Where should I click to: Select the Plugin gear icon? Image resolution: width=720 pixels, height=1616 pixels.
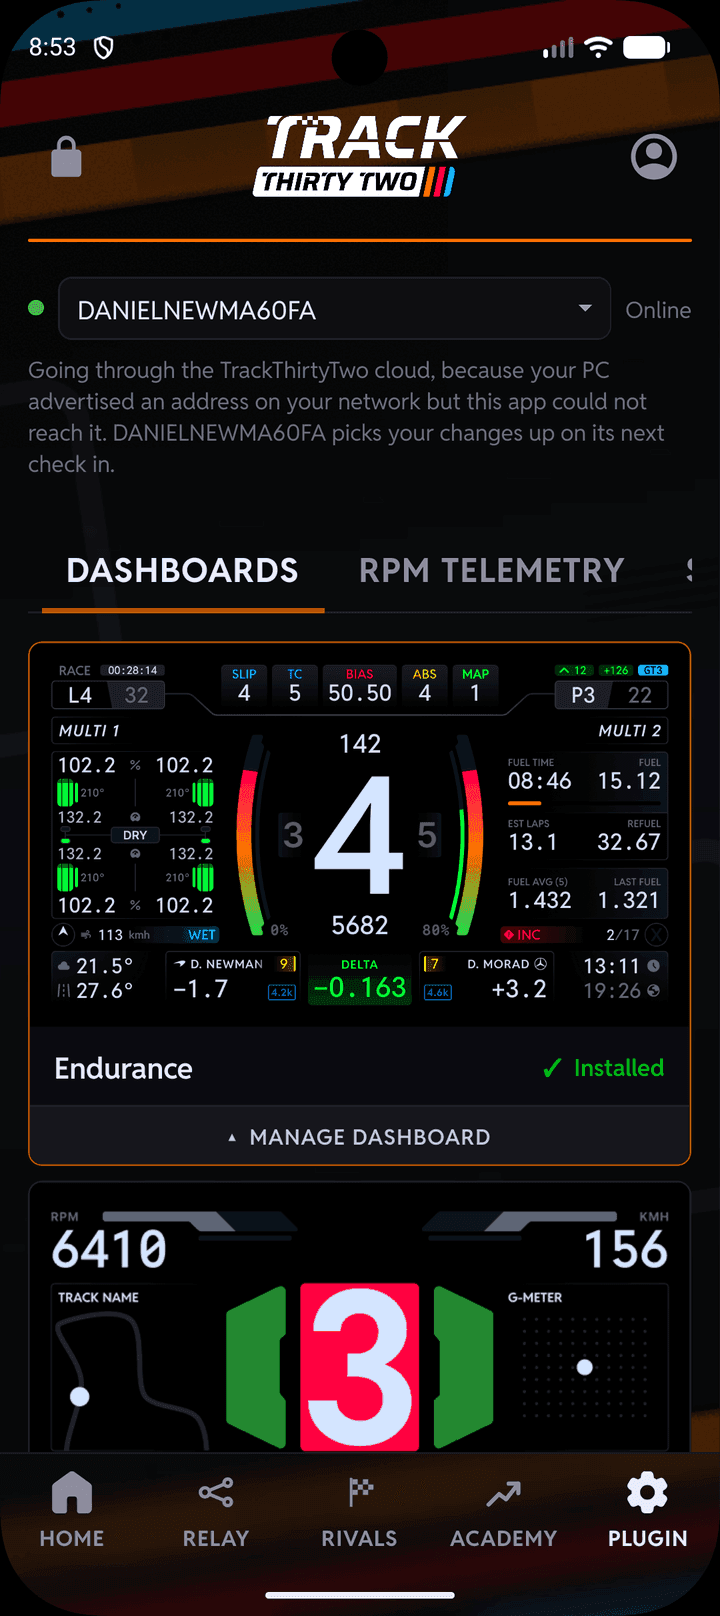click(647, 1493)
